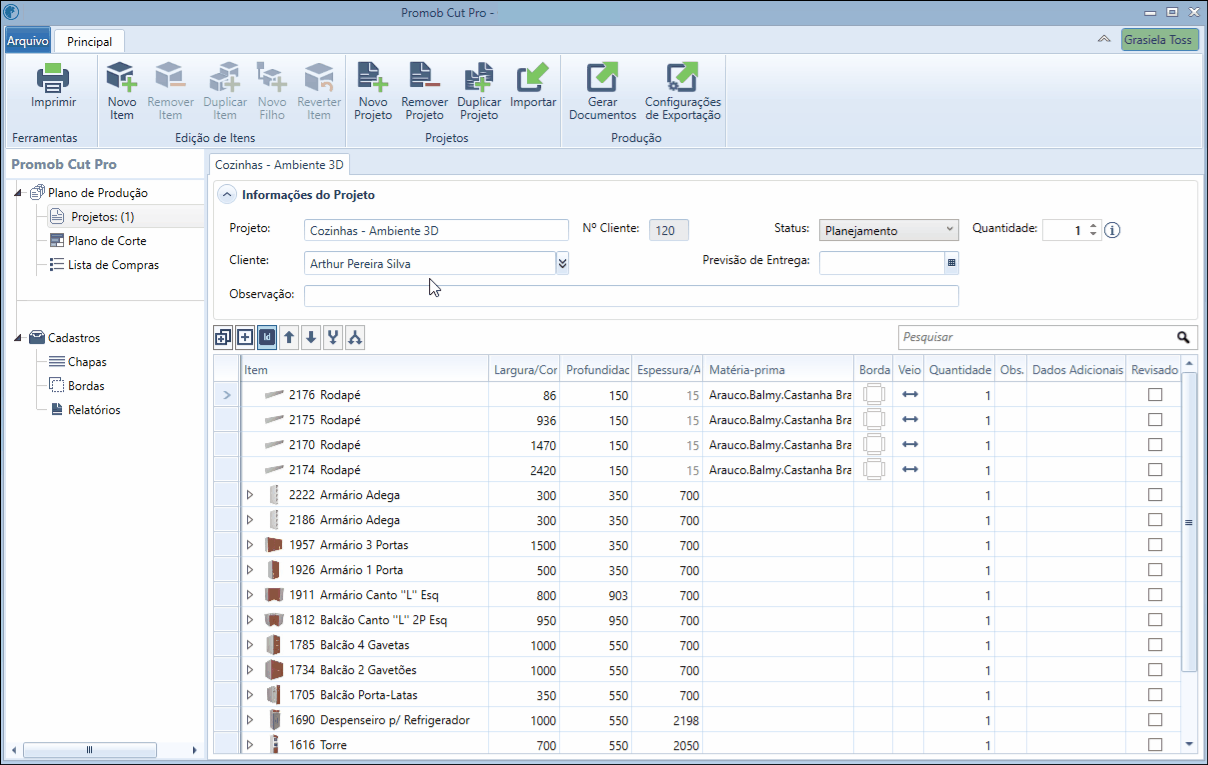Screen dimensions: 1208x765
Task: Click the Pesquisar search field
Action: click(1035, 338)
